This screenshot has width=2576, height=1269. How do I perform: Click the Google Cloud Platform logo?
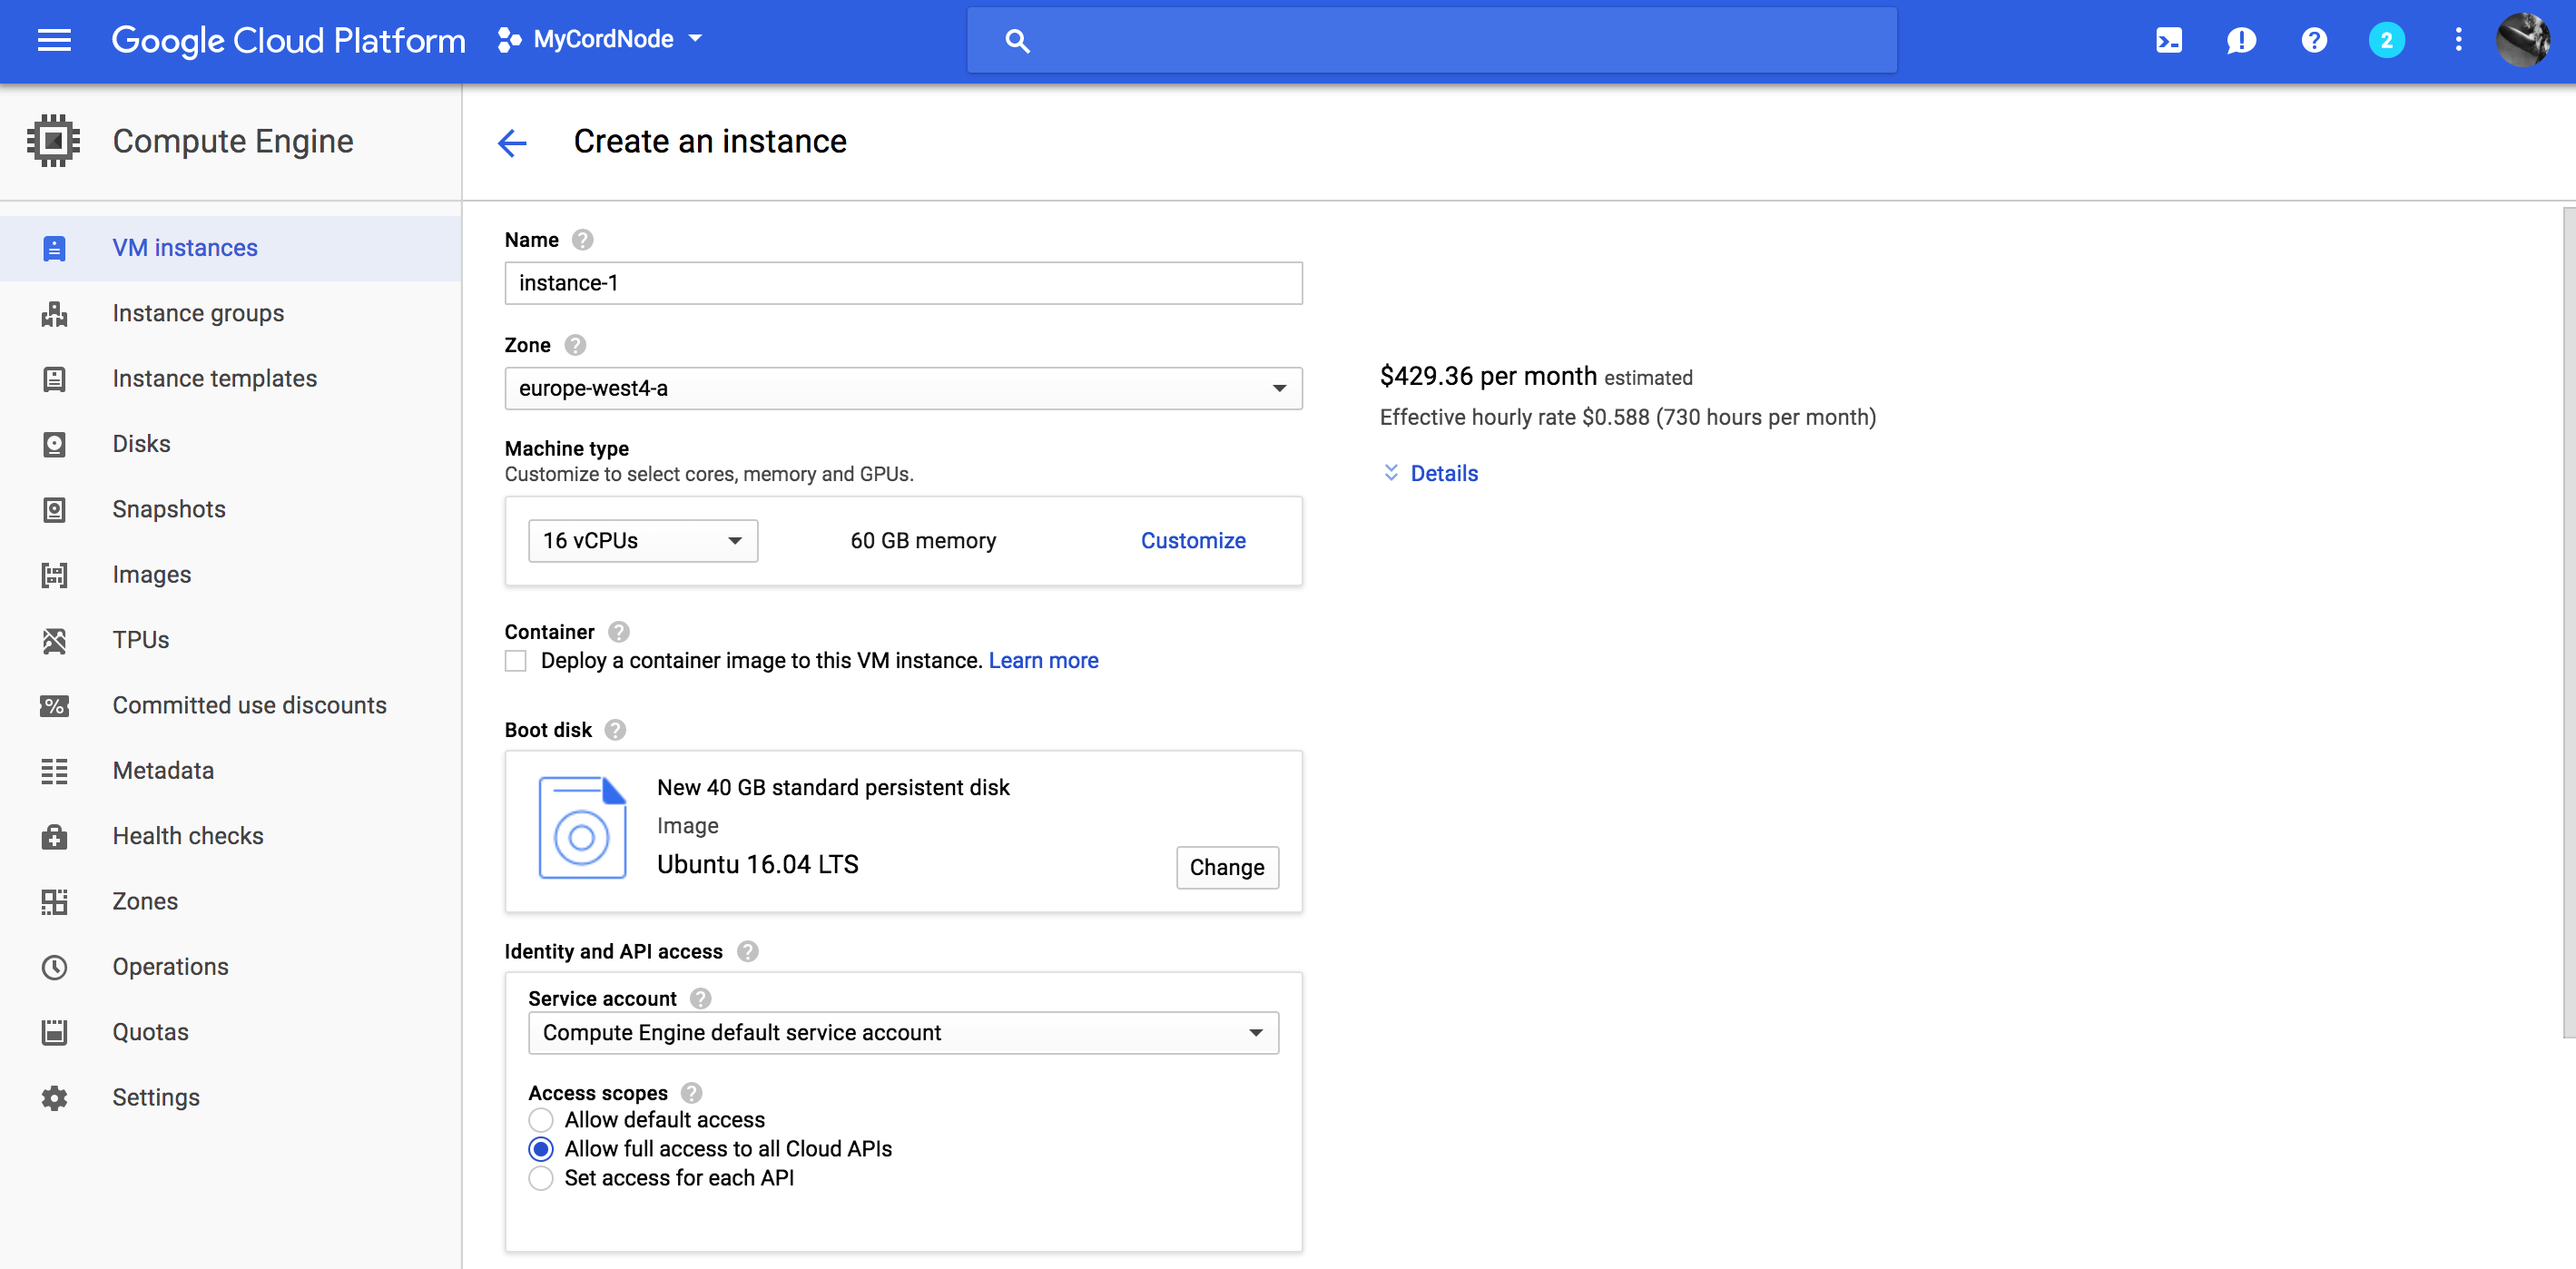tap(288, 40)
